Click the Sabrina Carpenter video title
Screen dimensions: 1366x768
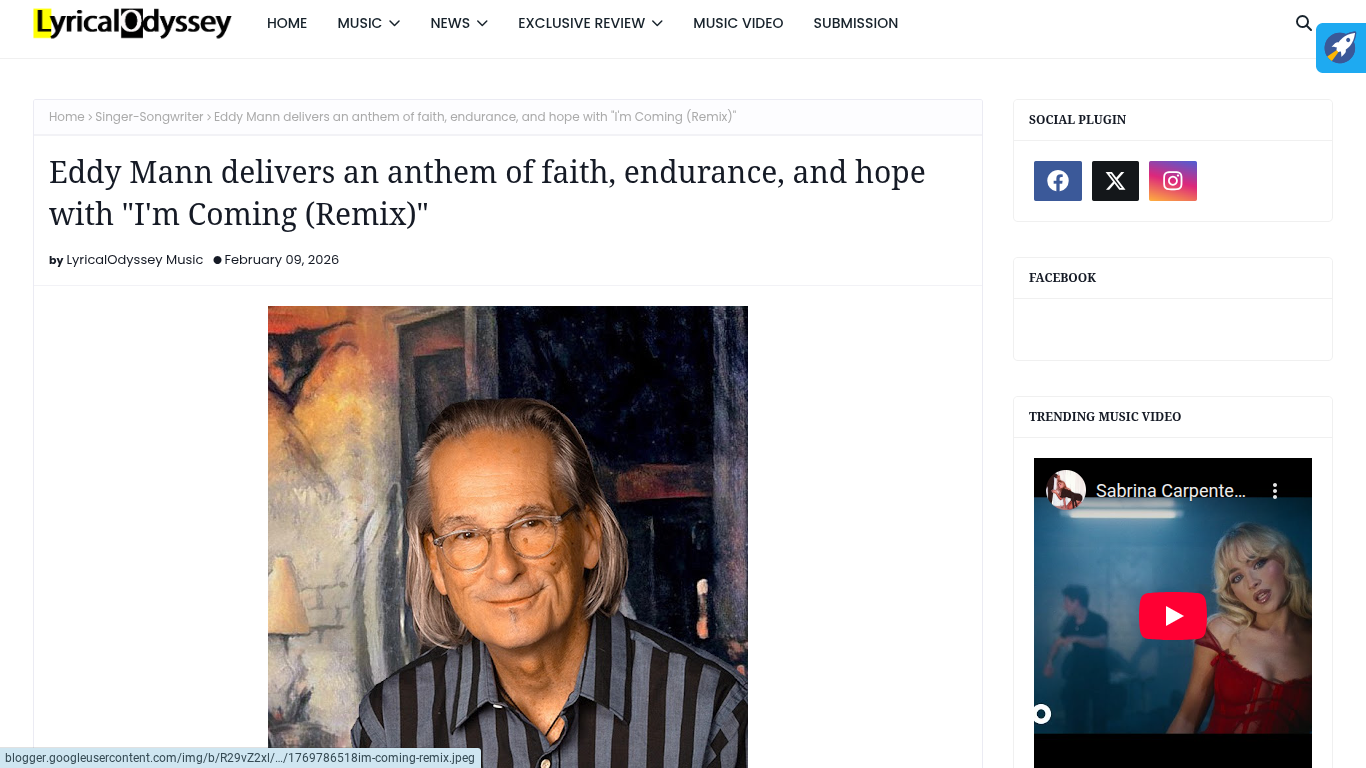1171,490
